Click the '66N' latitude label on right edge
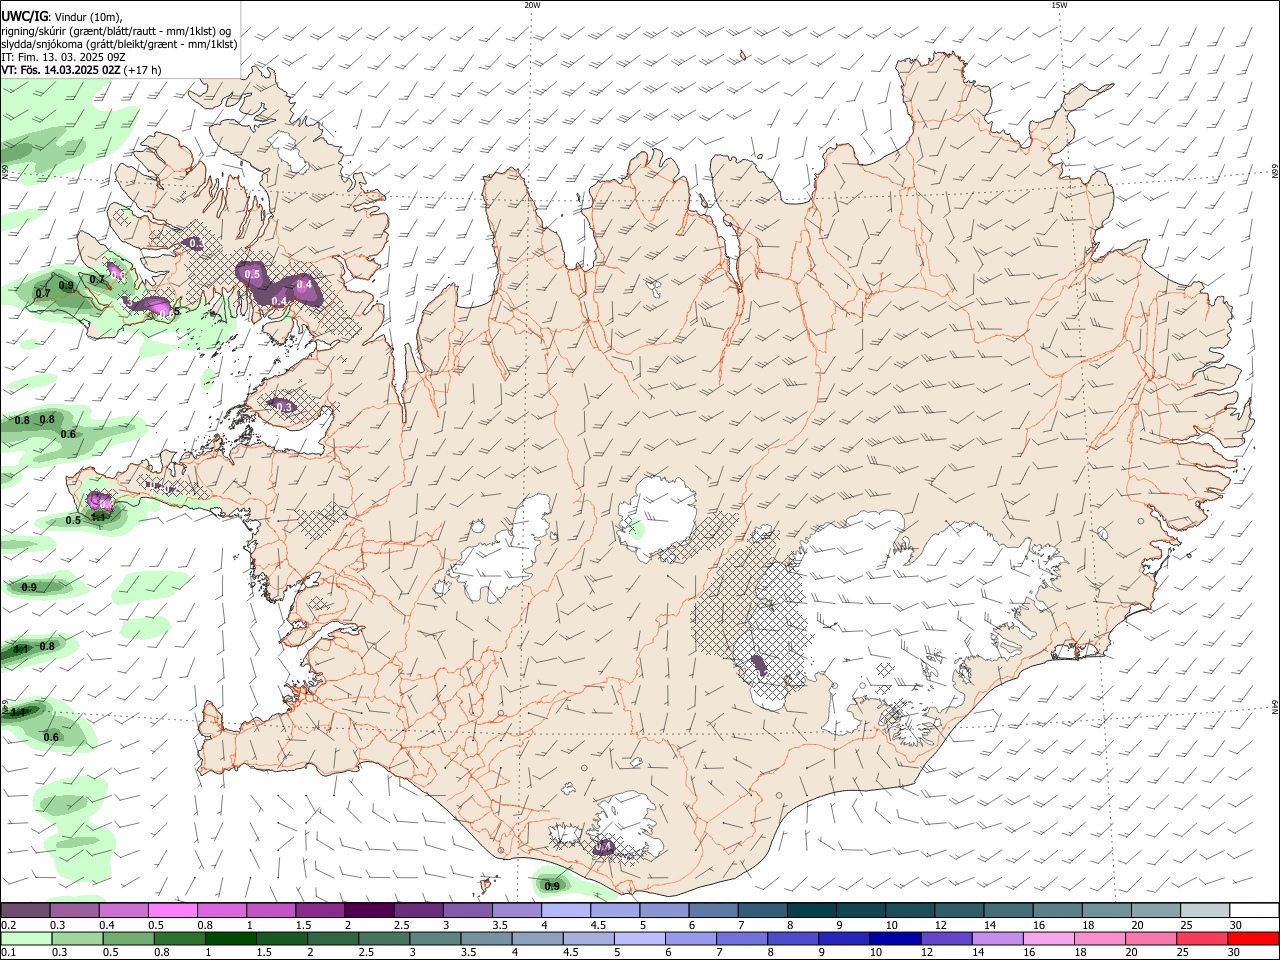The image size is (1280, 960). [x=1274, y=172]
